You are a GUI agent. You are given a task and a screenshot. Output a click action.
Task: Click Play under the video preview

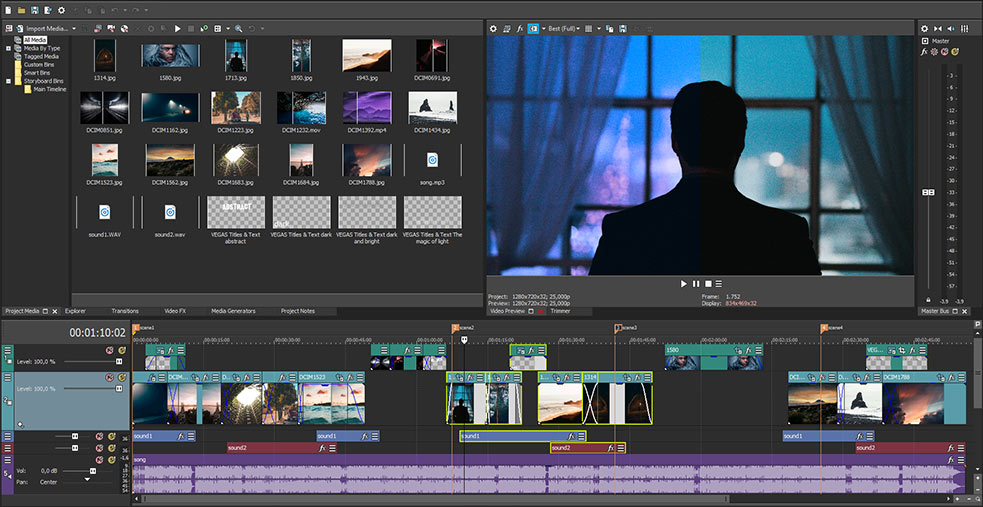click(x=684, y=284)
